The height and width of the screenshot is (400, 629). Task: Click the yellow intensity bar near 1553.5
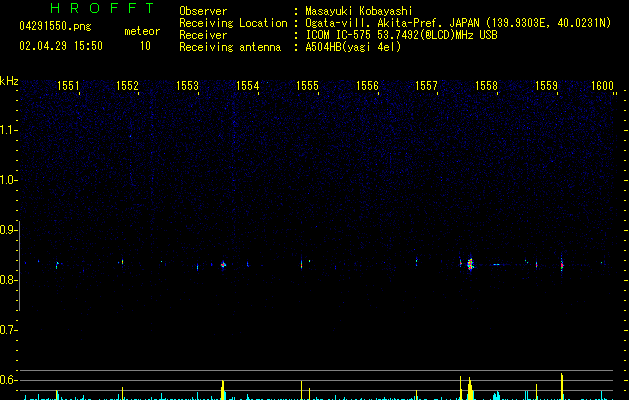(223, 390)
